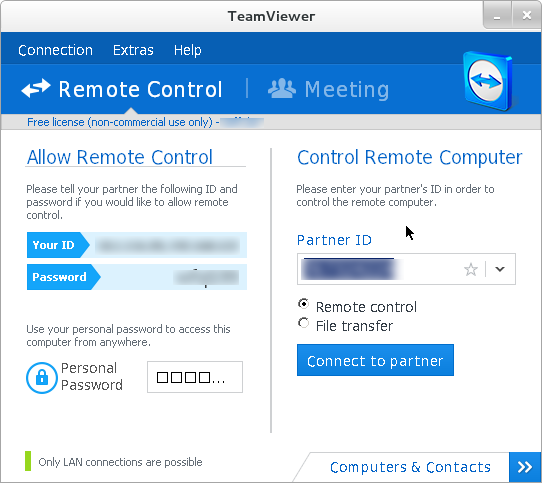Click the Meeting people icon
This screenshot has width=542, height=483.
[282, 89]
